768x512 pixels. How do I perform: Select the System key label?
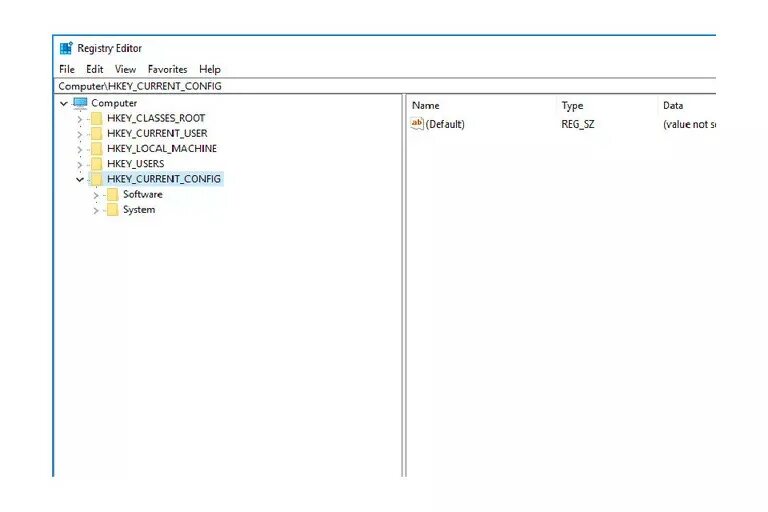tap(139, 210)
